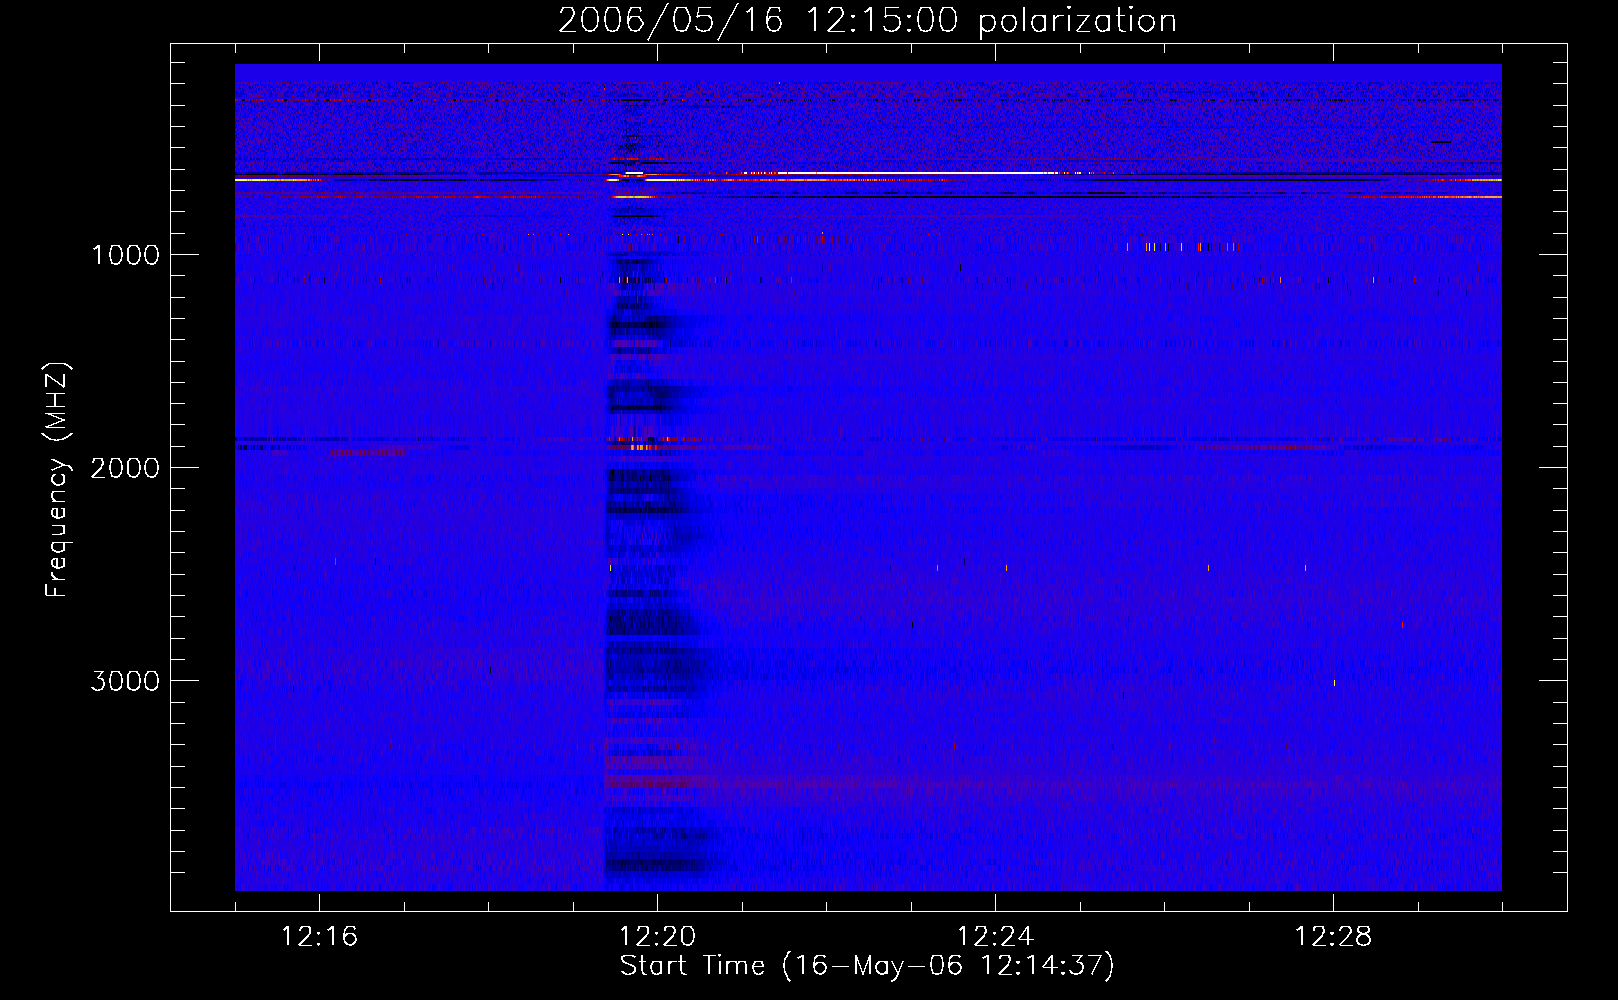This screenshot has height=1000, width=1618.
Task: Click the '12:28' time tick label
Action: [1333, 937]
